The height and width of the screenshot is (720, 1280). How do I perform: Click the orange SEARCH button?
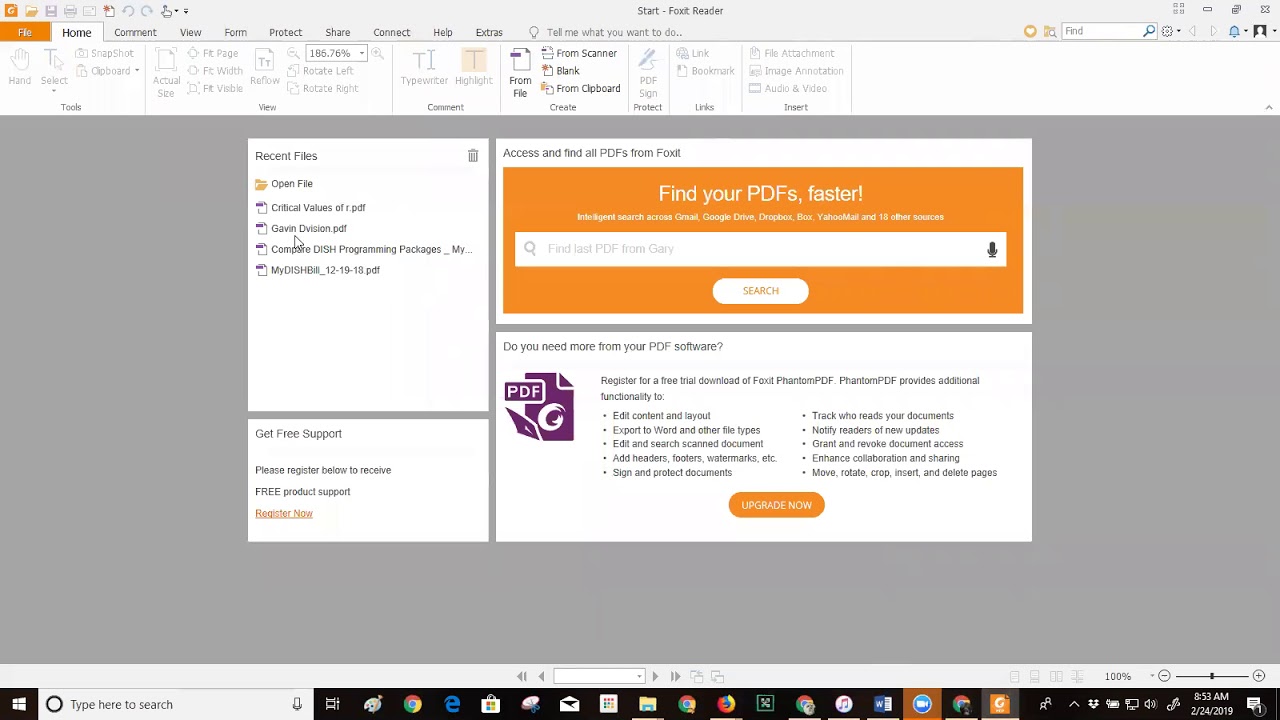(760, 291)
